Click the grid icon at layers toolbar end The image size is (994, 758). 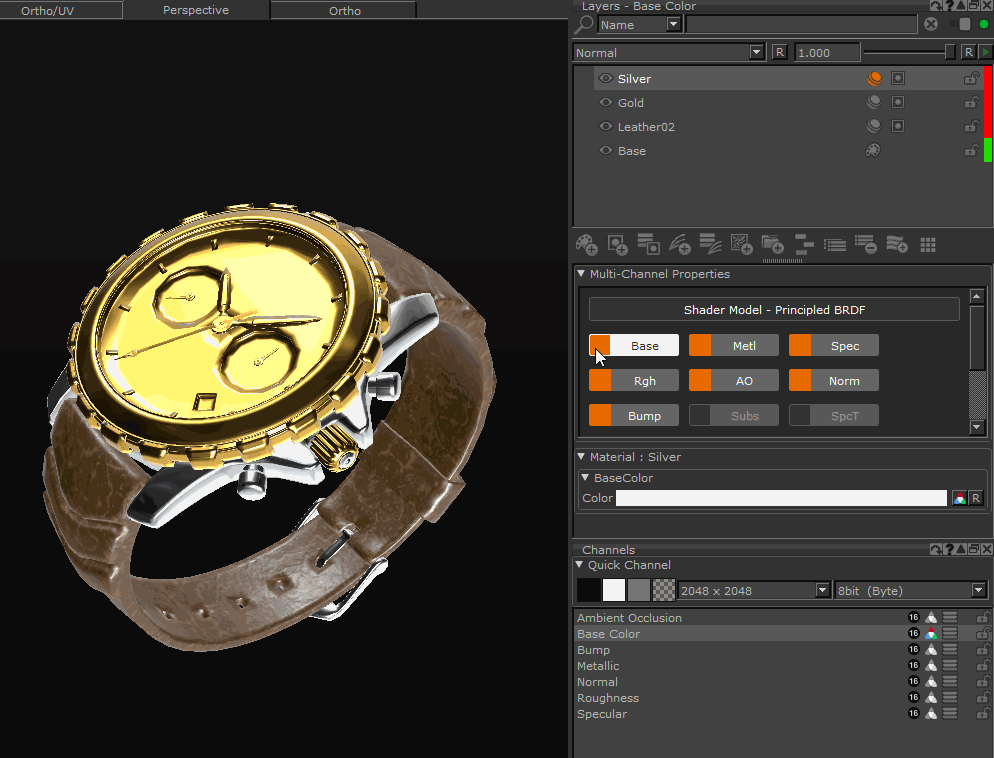(x=928, y=244)
